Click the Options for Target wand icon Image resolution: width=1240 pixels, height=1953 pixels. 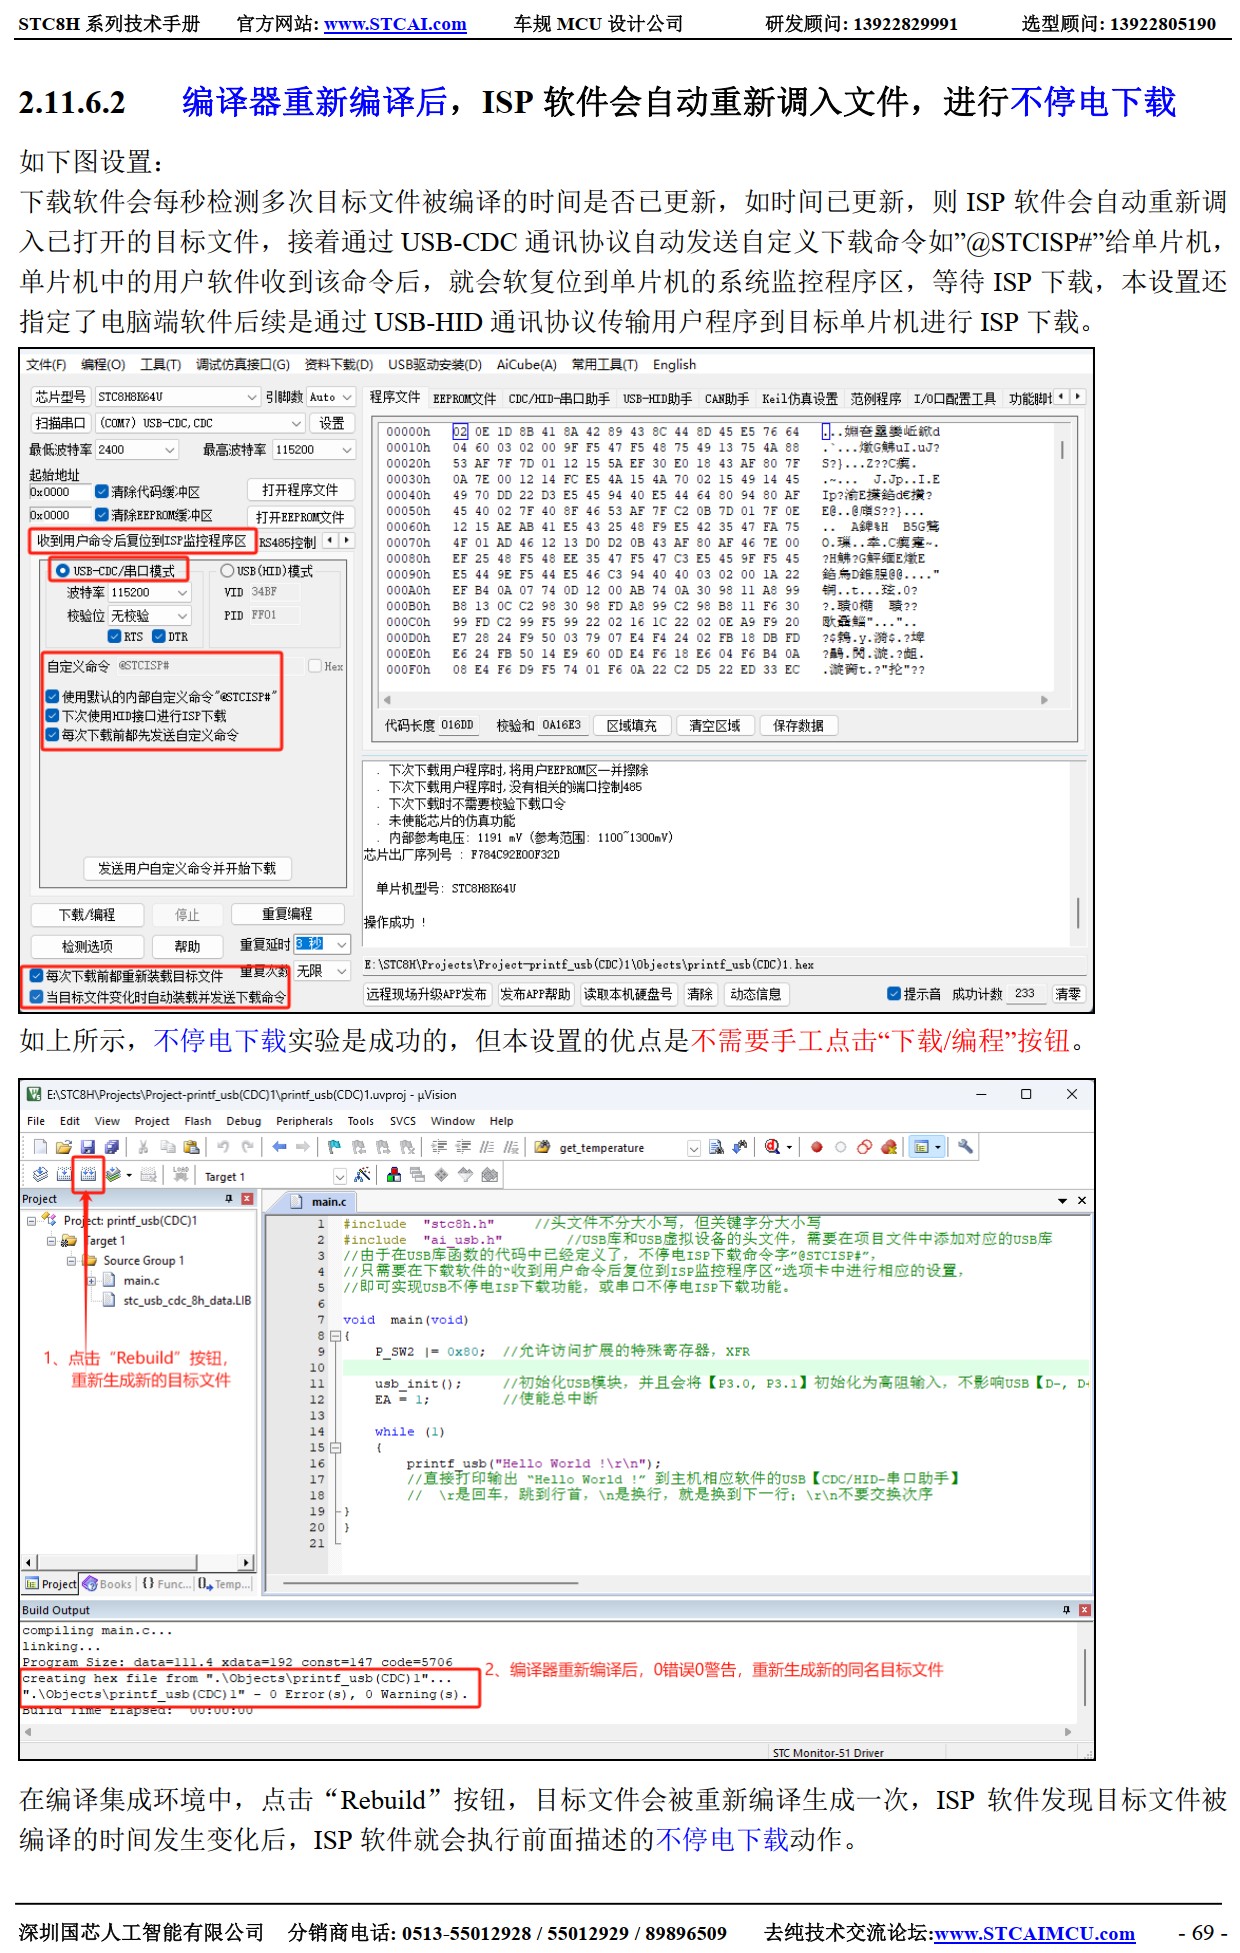[x=362, y=1175]
